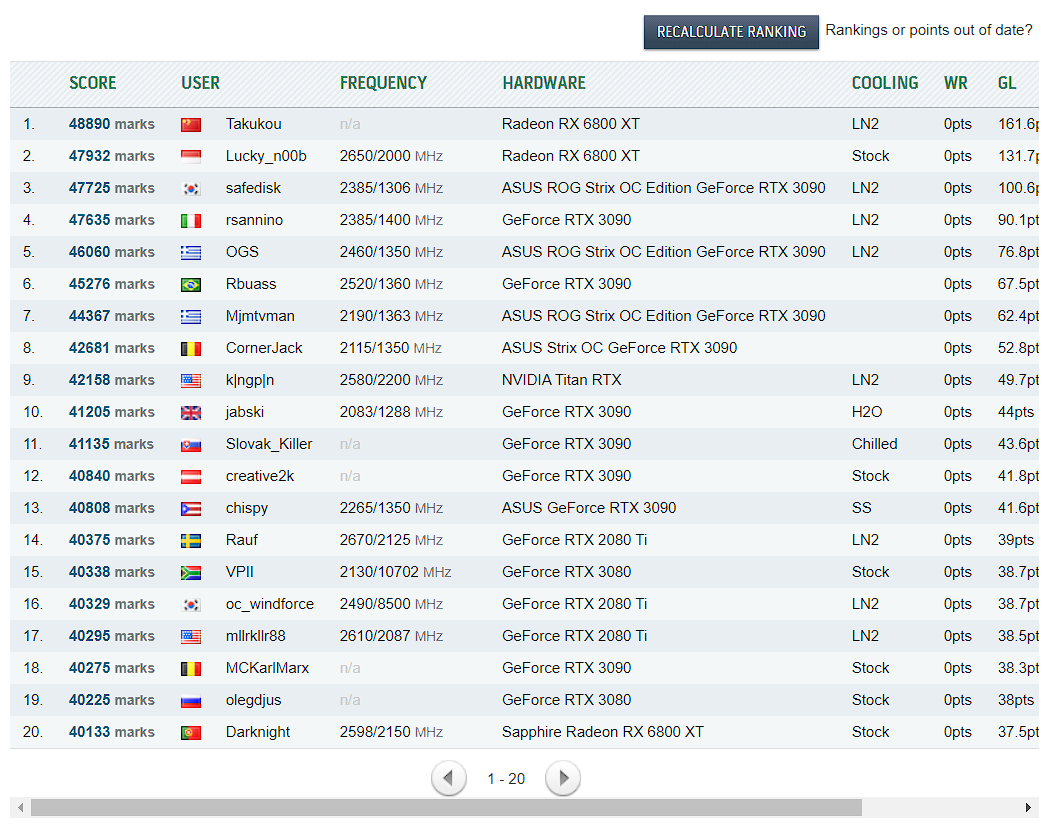Click the Russia flag beside olegdjus
This screenshot has width=1046, height=827.
191,701
